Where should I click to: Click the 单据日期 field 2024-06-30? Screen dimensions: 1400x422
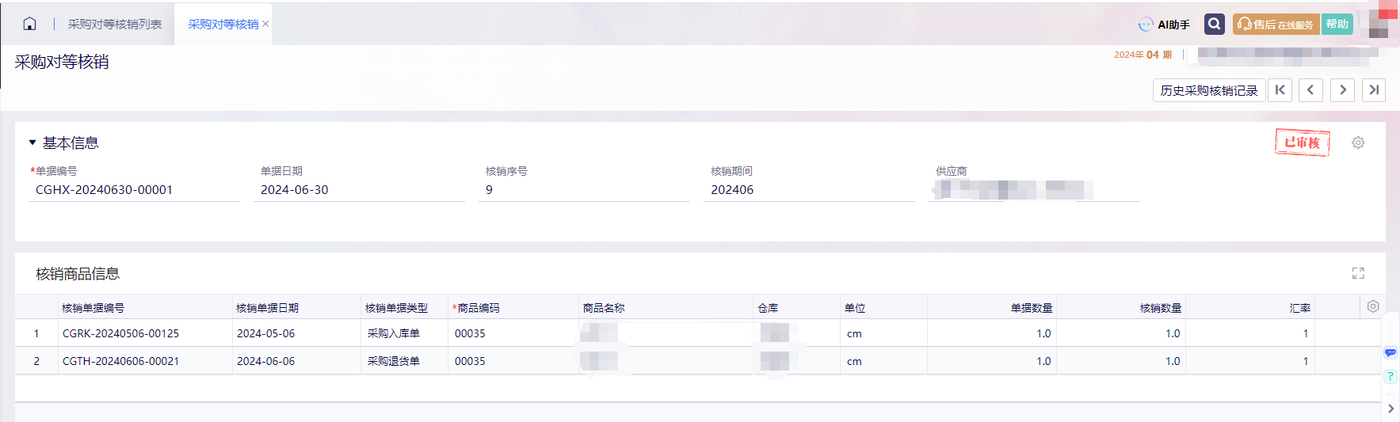click(360, 190)
